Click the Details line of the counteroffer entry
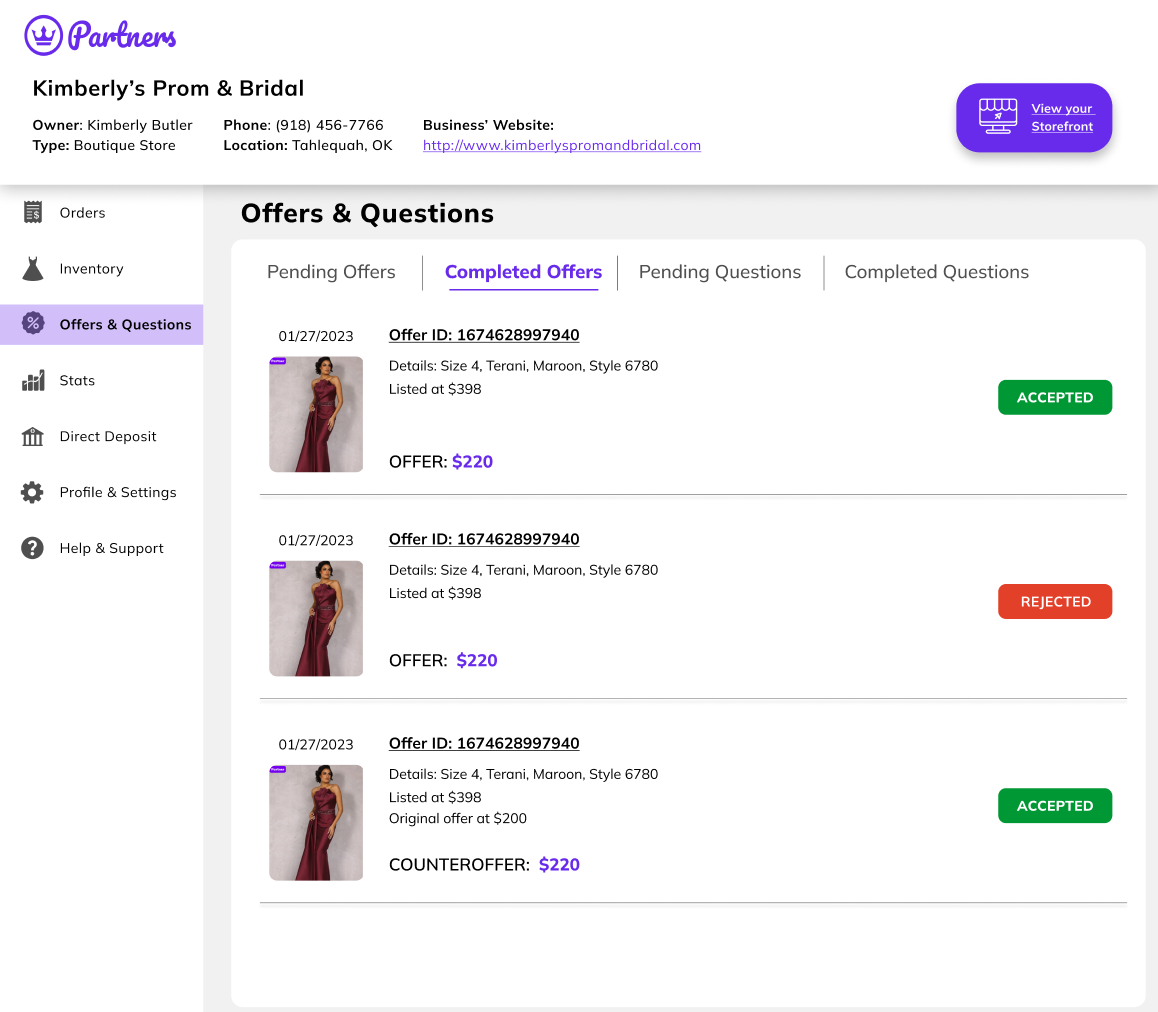 pos(524,774)
